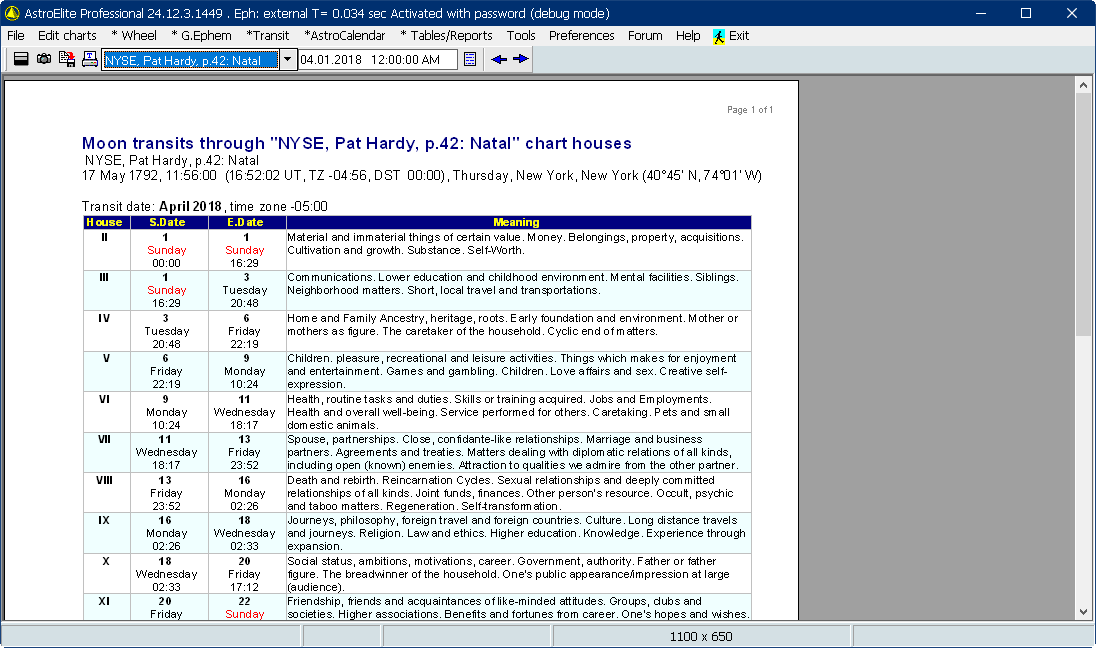Open the Tables/Reports menu
The image size is (1096, 648).
446,36
